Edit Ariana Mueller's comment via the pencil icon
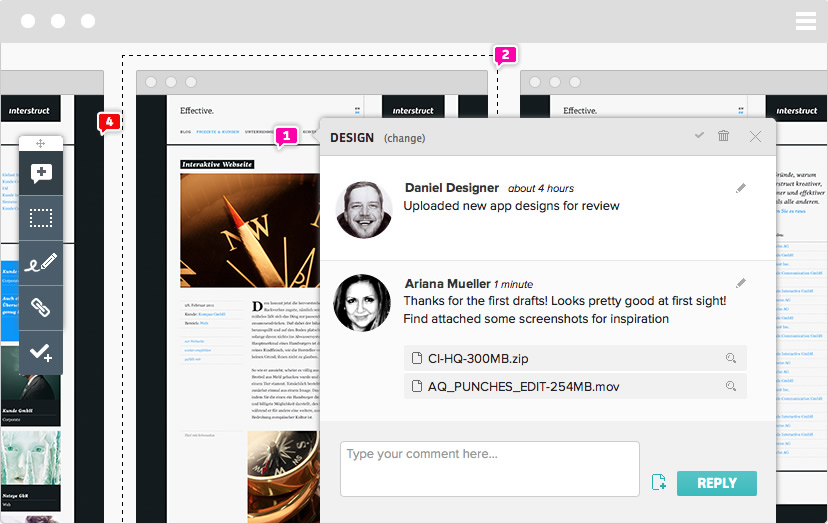Image resolution: width=828 pixels, height=524 pixels. coord(741,283)
